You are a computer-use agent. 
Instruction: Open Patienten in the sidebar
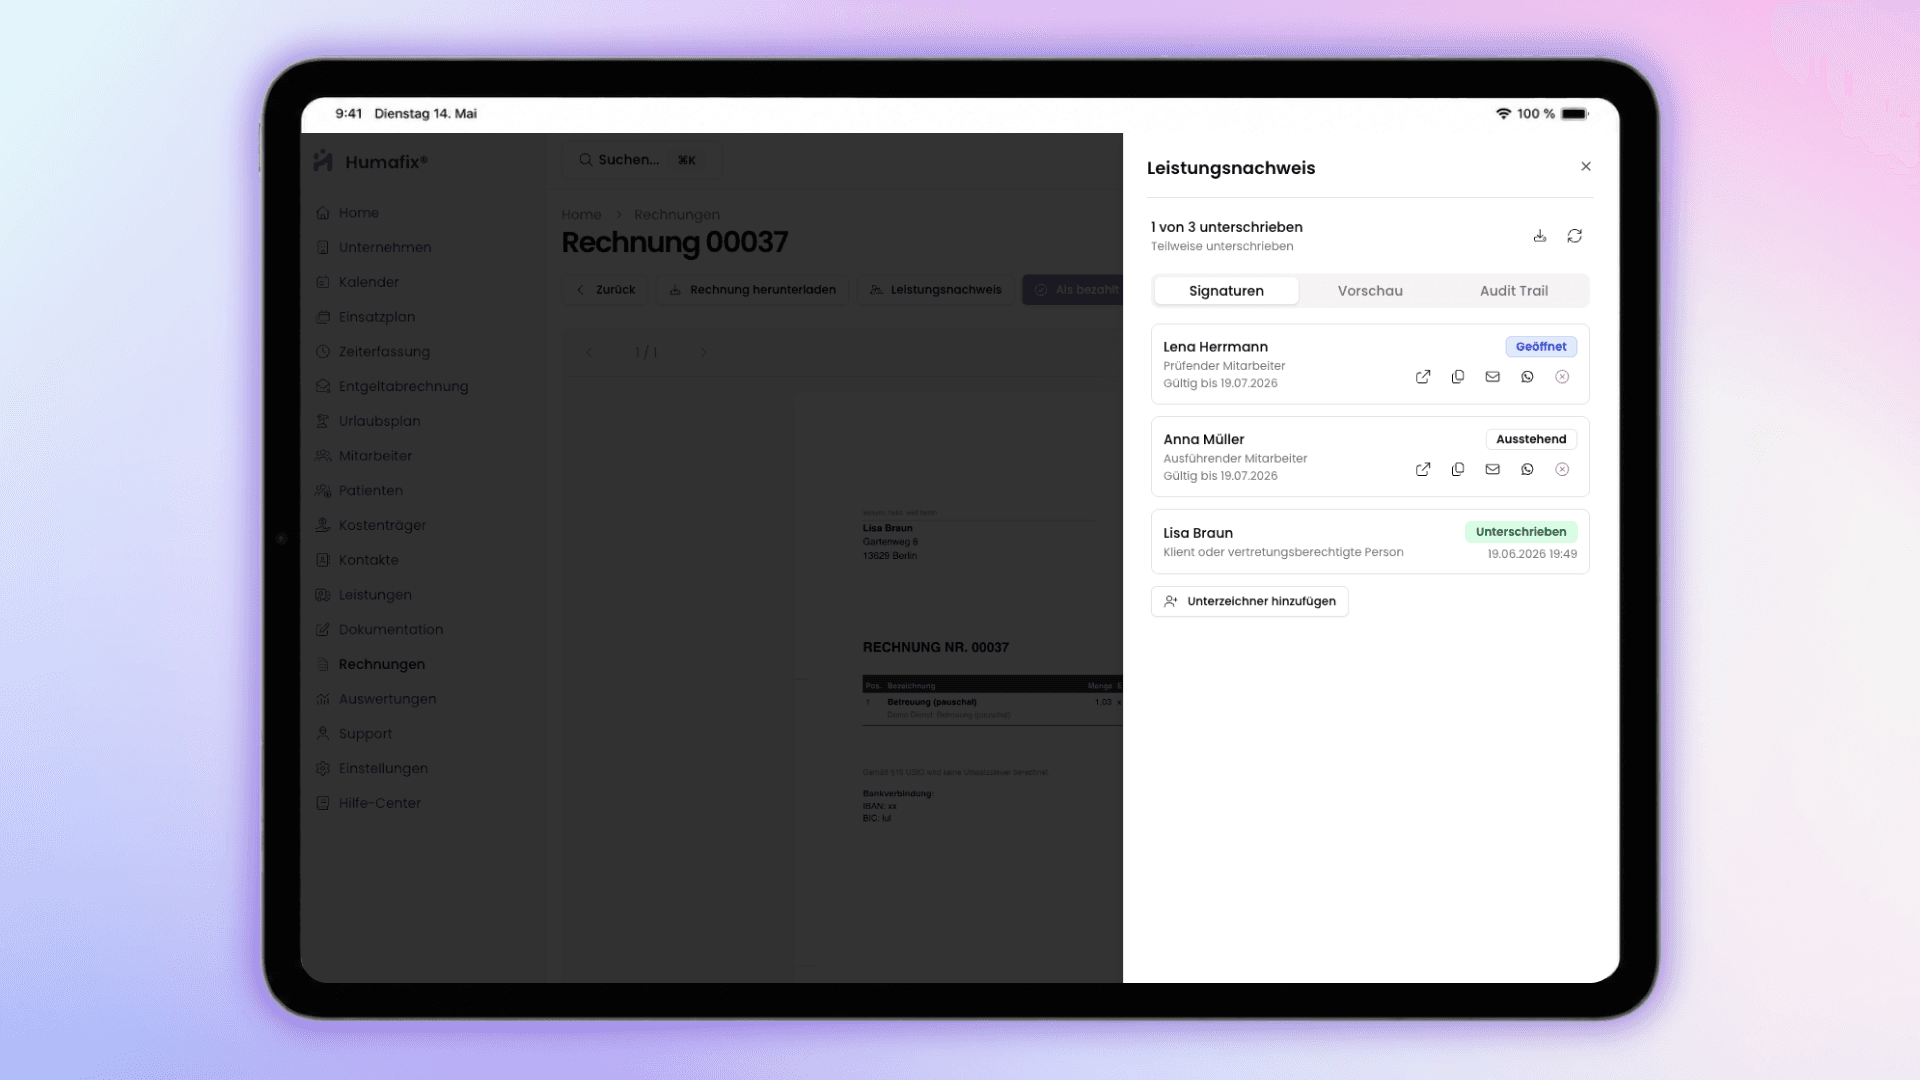pyautogui.click(x=359, y=491)
